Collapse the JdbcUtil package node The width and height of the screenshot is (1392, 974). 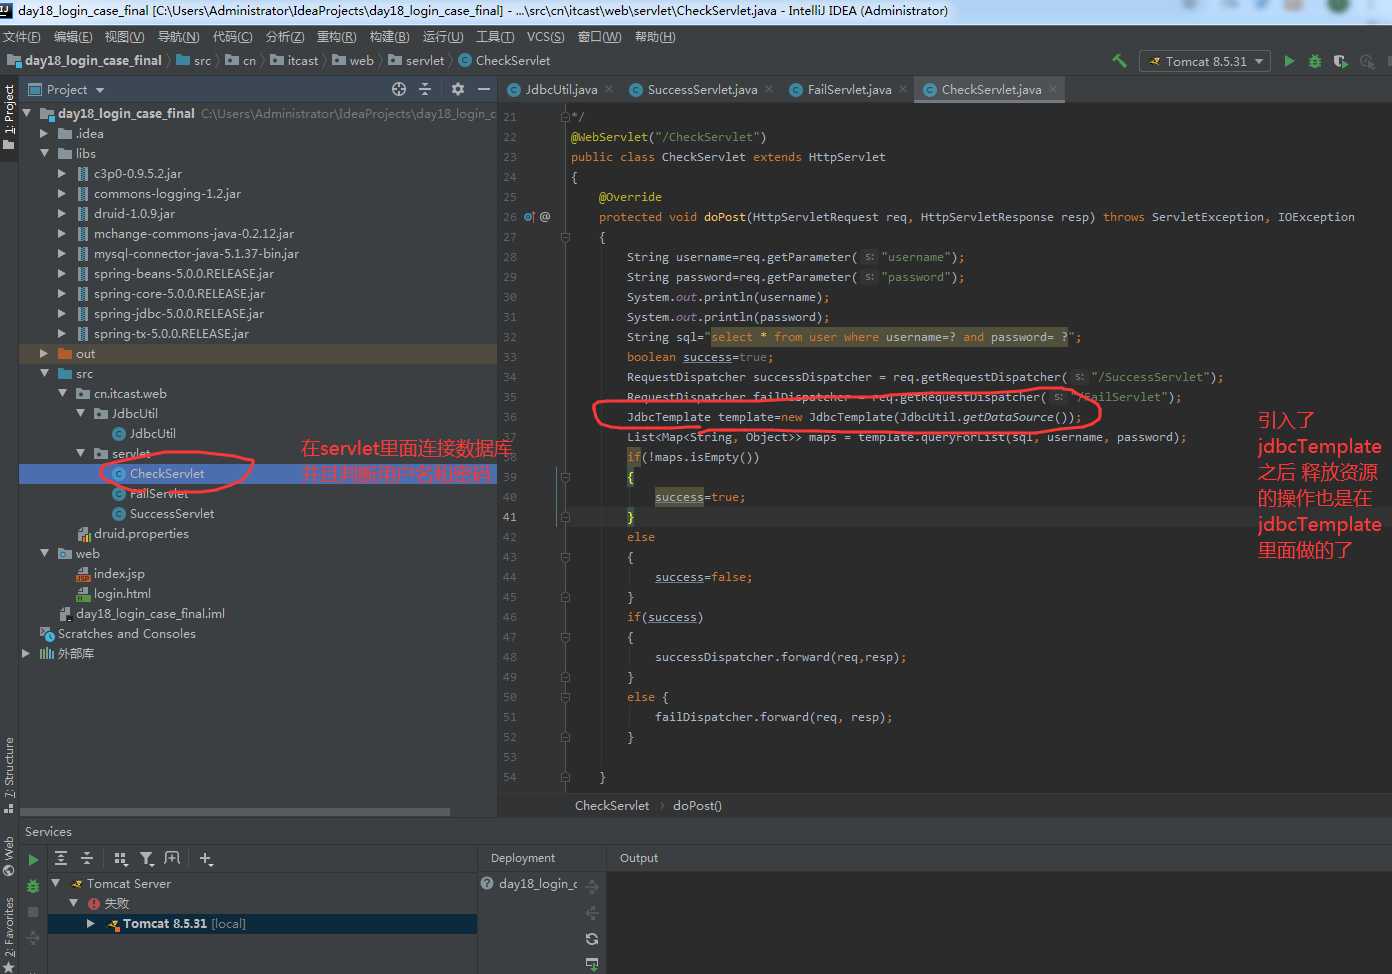[x=81, y=414]
